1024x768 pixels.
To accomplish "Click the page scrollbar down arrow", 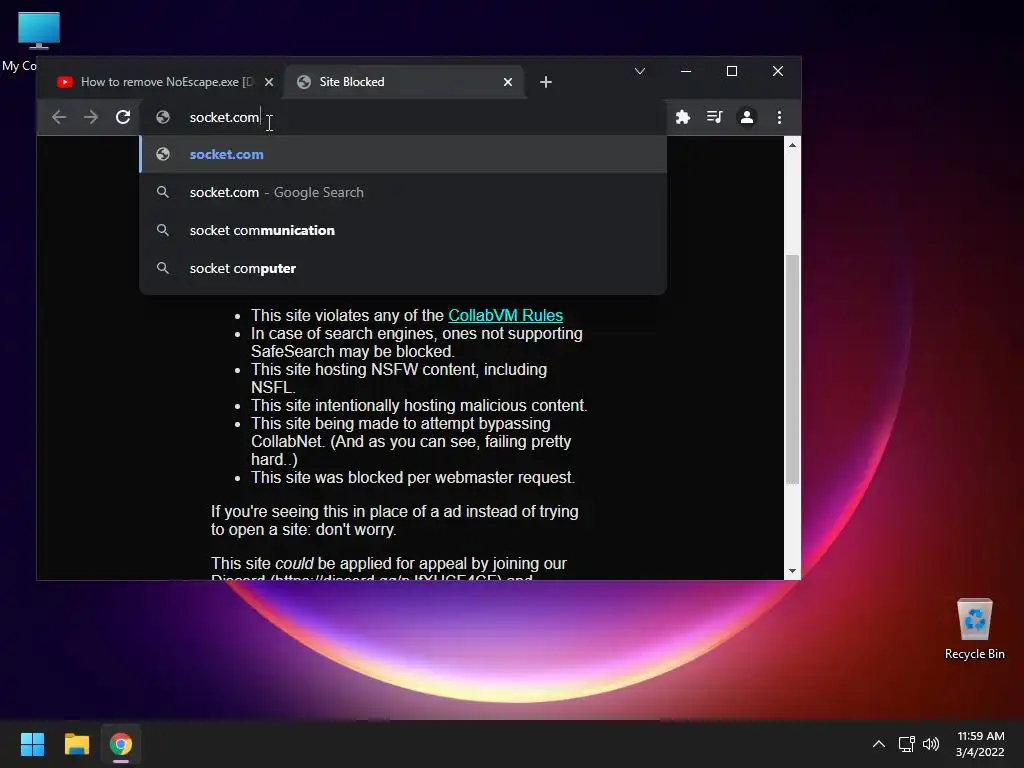I will (x=792, y=571).
